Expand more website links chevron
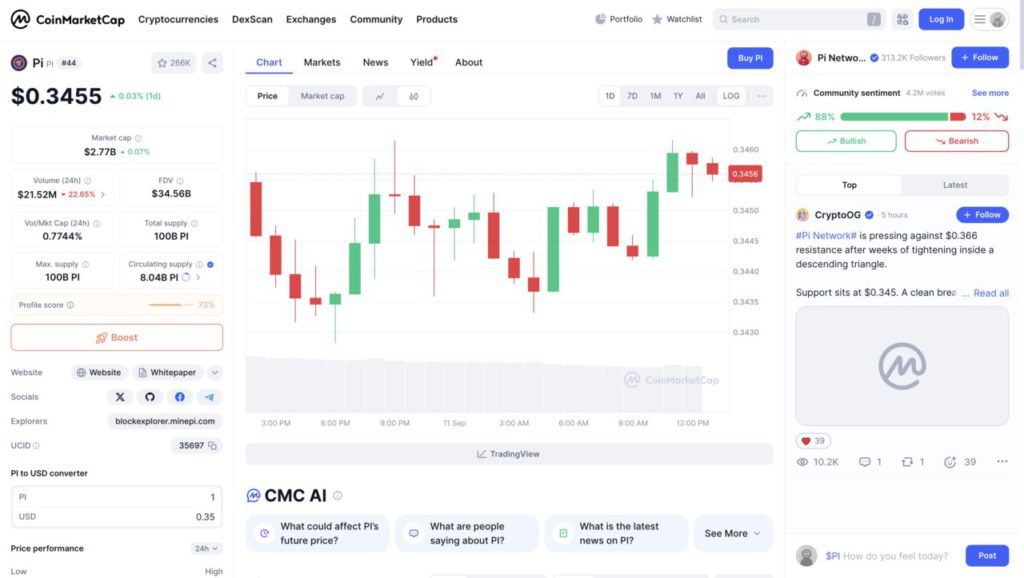1024x578 pixels. click(x=215, y=373)
